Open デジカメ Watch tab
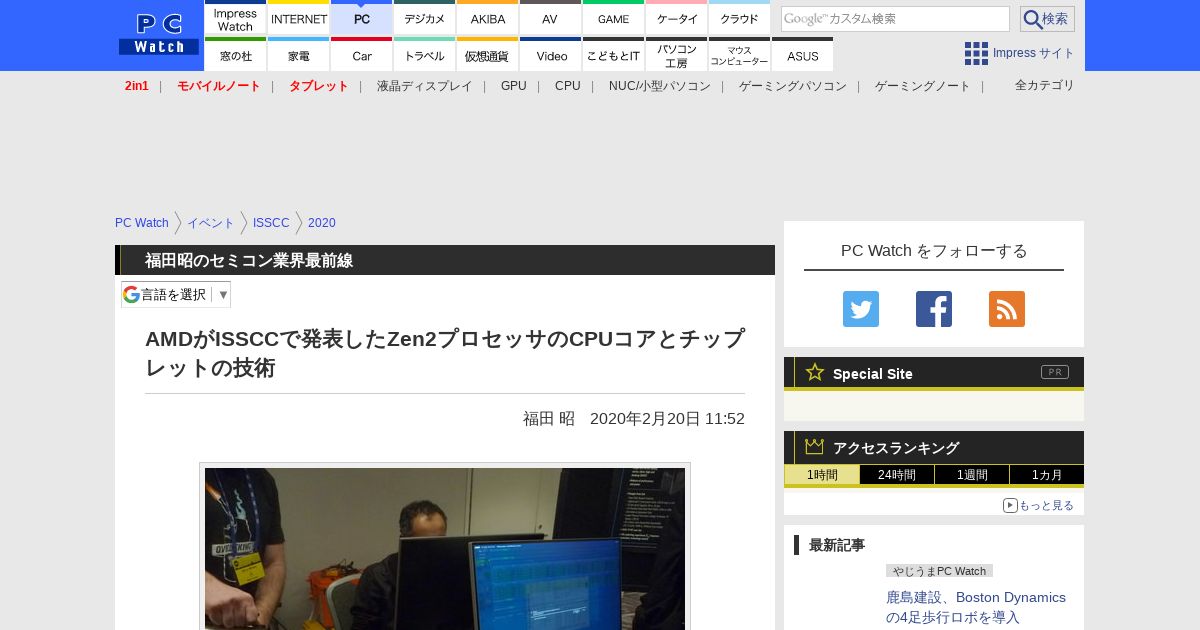1200x630 pixels. click(x=425, y=18)
